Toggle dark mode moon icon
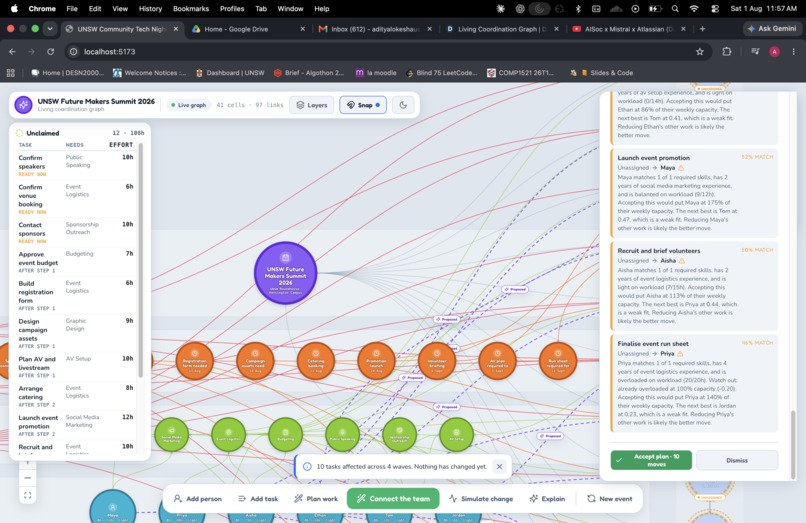This screenshot has height=523, width=806. tap(403, 105)
